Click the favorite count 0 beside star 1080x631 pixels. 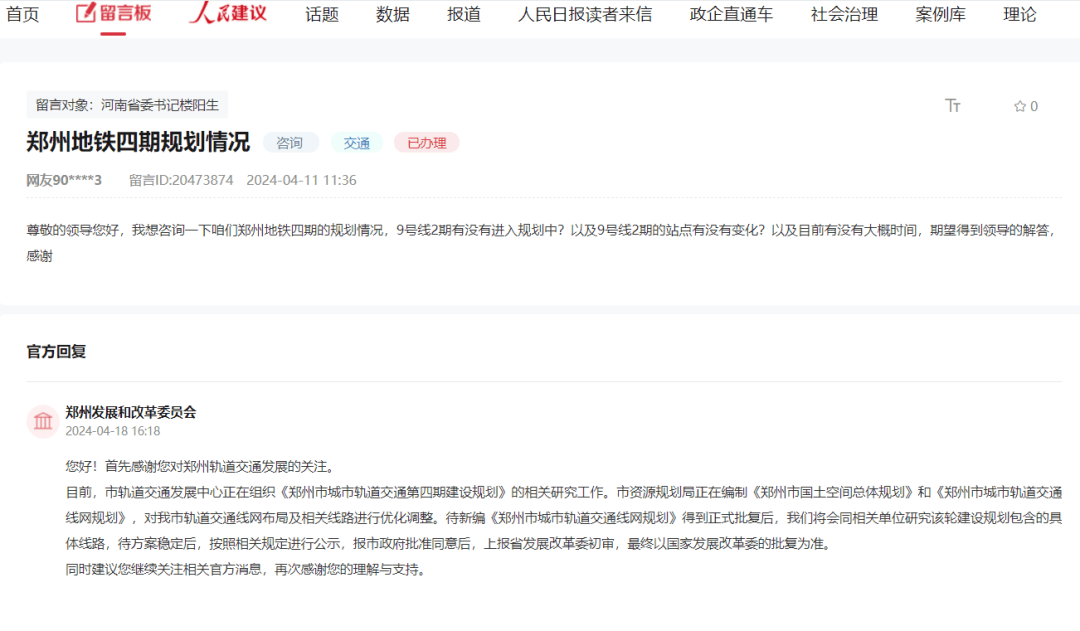point(1034,106)
